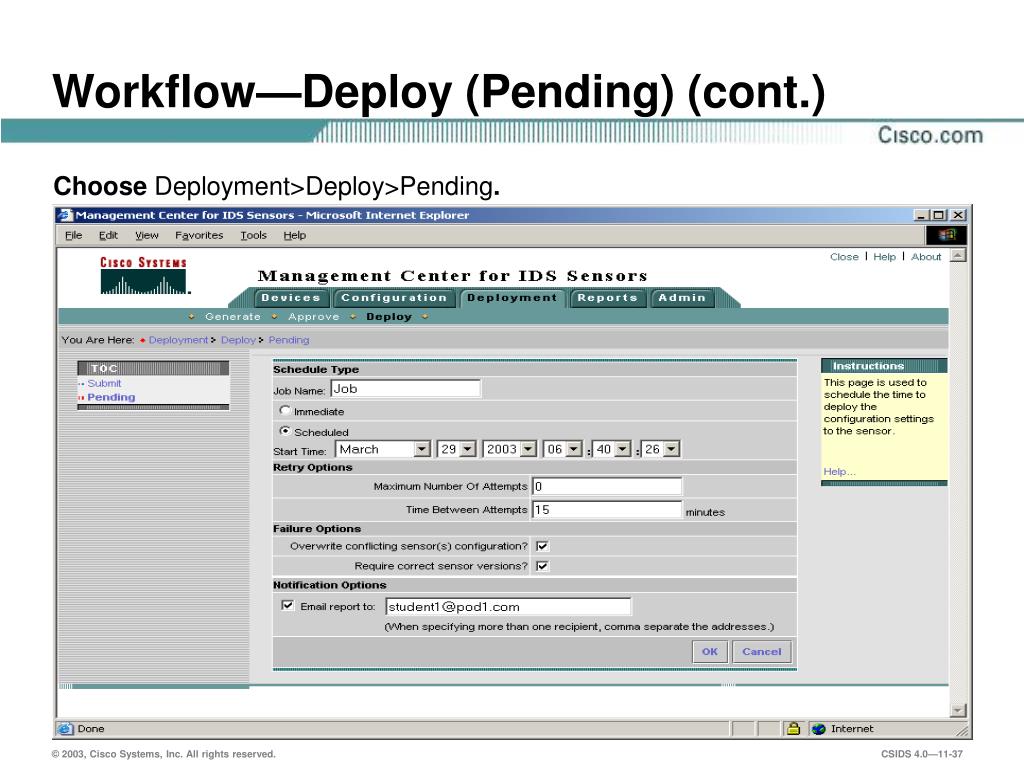
Task: Click the Pending breadcrumb link
Action: click(x=289, y=340)
